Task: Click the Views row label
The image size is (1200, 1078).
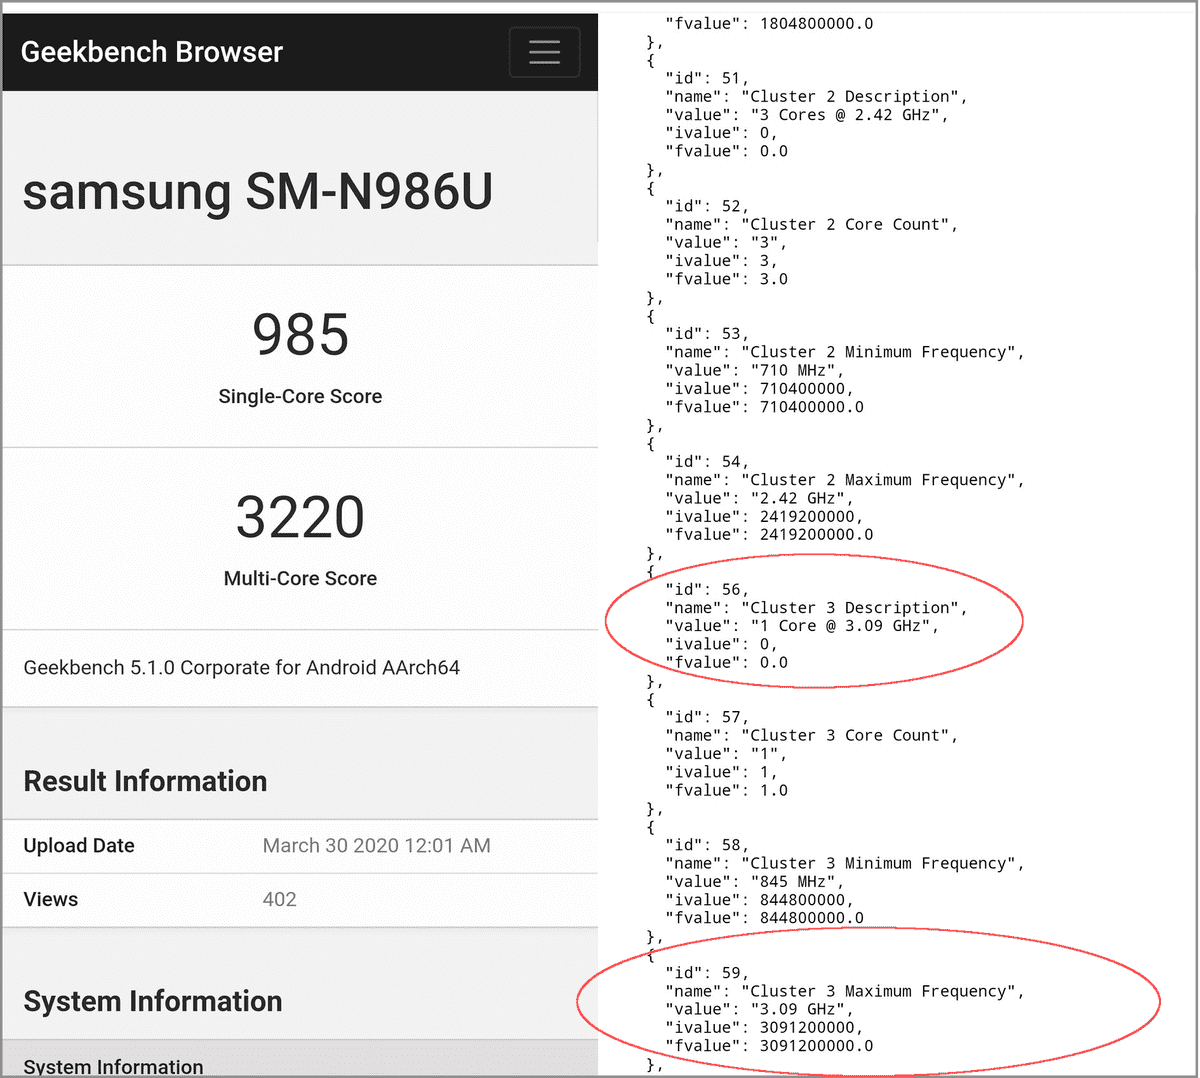Action: (x=51, y=899)
